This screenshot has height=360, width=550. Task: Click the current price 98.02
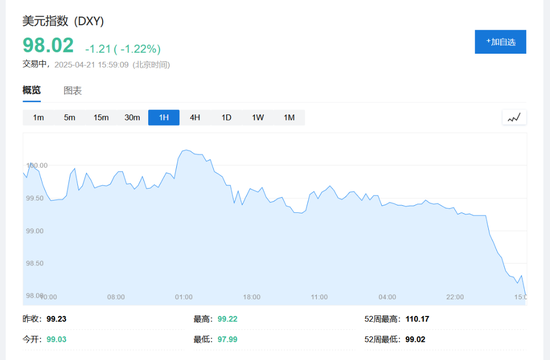48,45
